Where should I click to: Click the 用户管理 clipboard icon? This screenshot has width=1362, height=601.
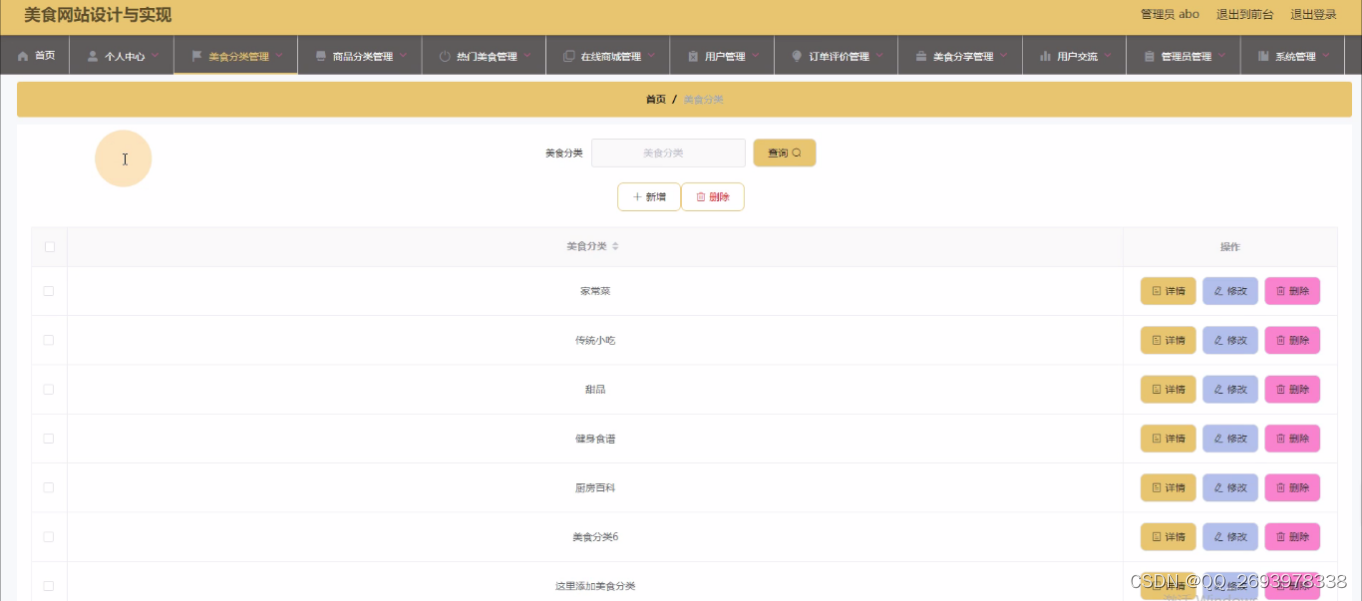click(693, 57)
